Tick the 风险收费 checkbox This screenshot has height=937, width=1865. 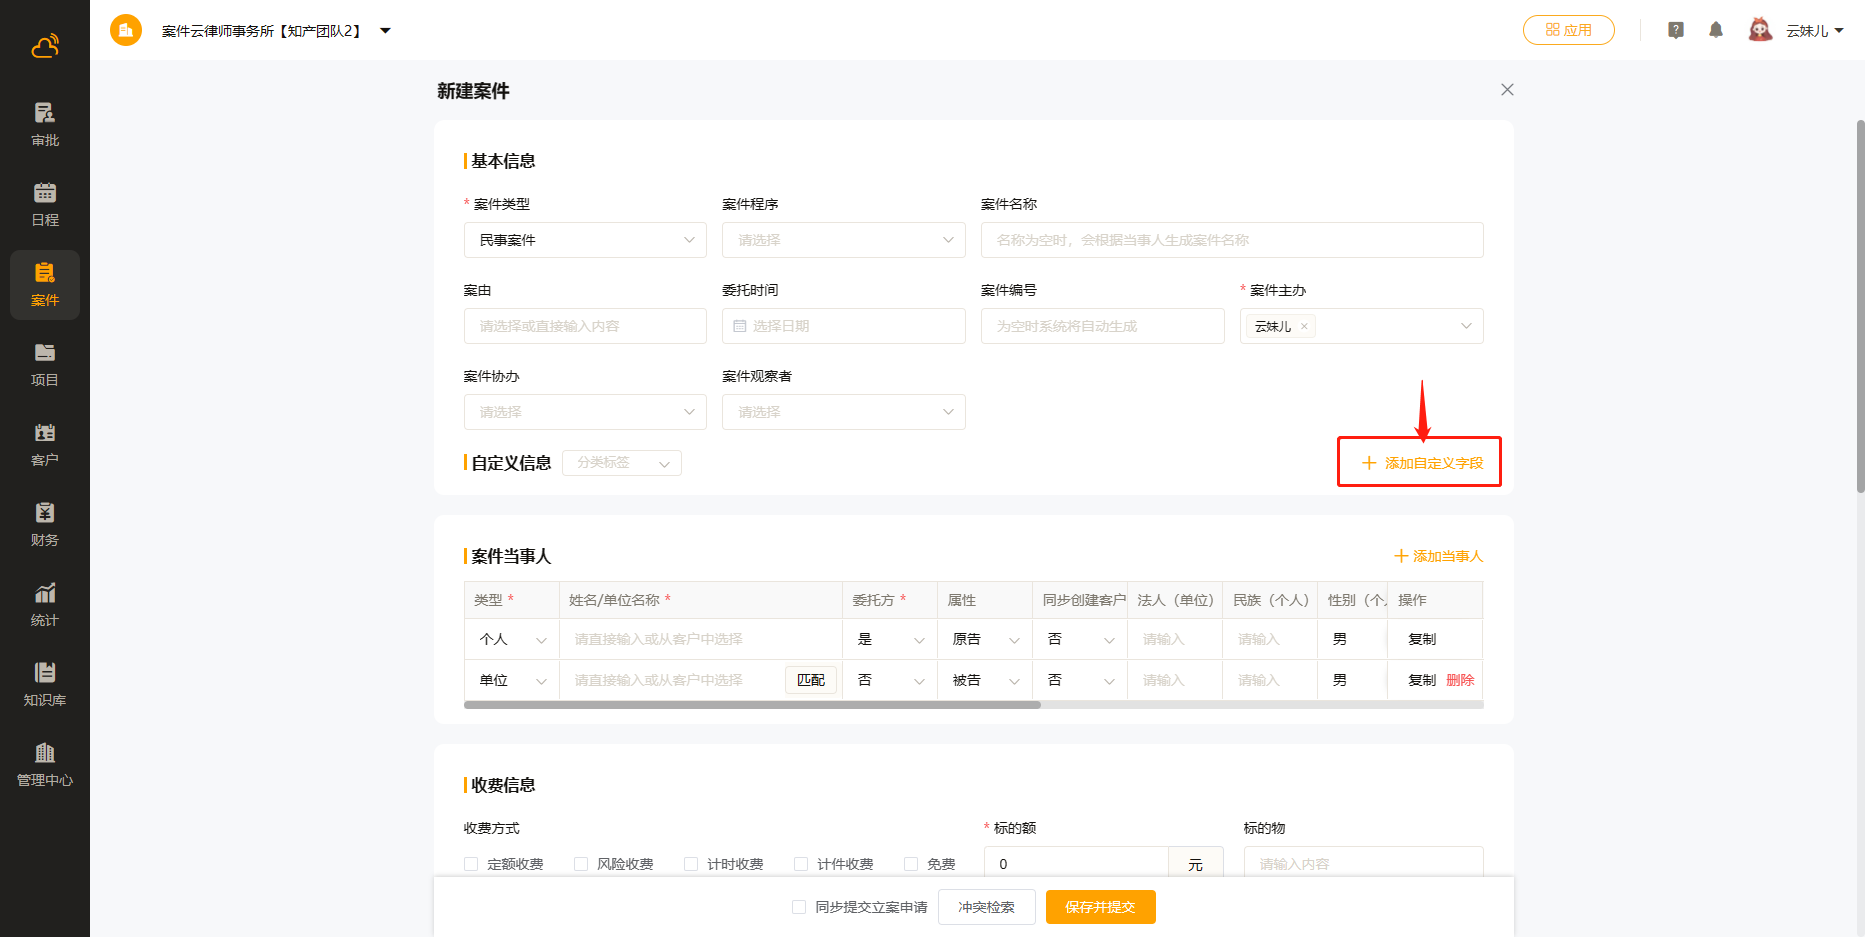point(581,864)
